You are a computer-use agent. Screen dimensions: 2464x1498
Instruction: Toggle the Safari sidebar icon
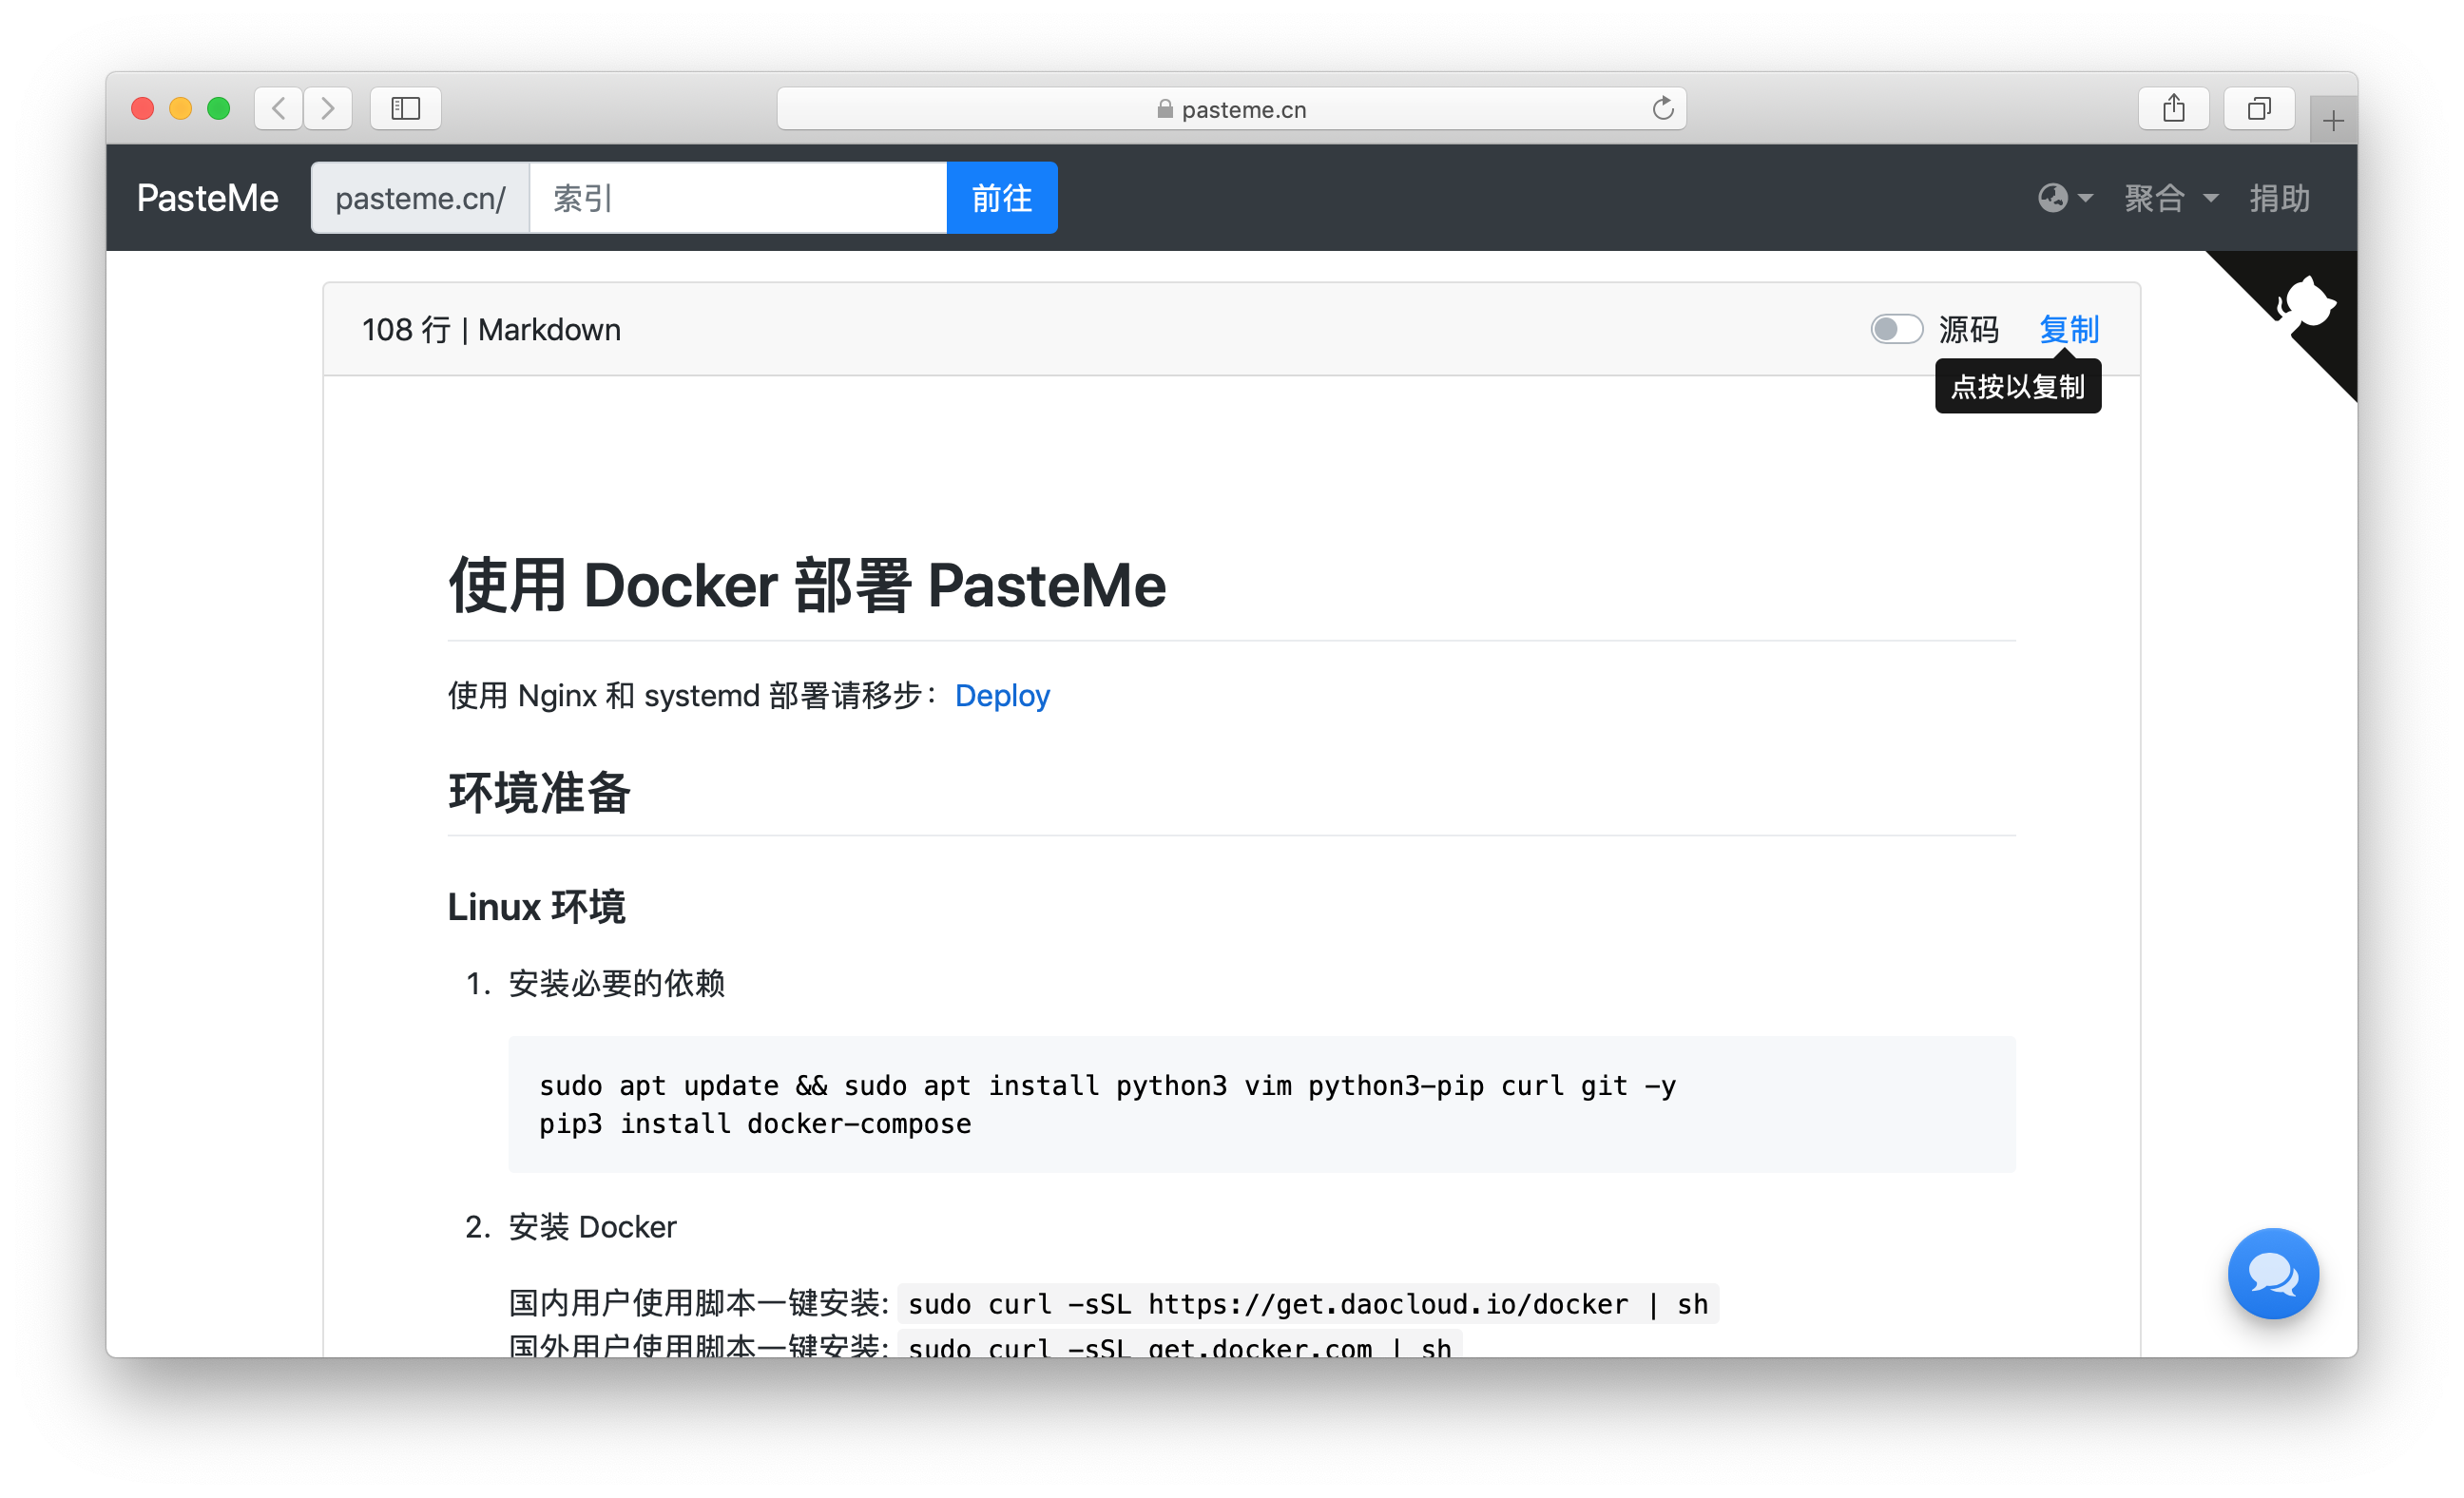pyautogui.click(x=405, y=108)
